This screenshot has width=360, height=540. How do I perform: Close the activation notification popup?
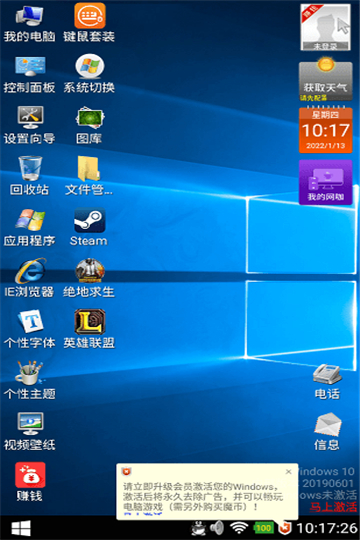pos(289,471)
